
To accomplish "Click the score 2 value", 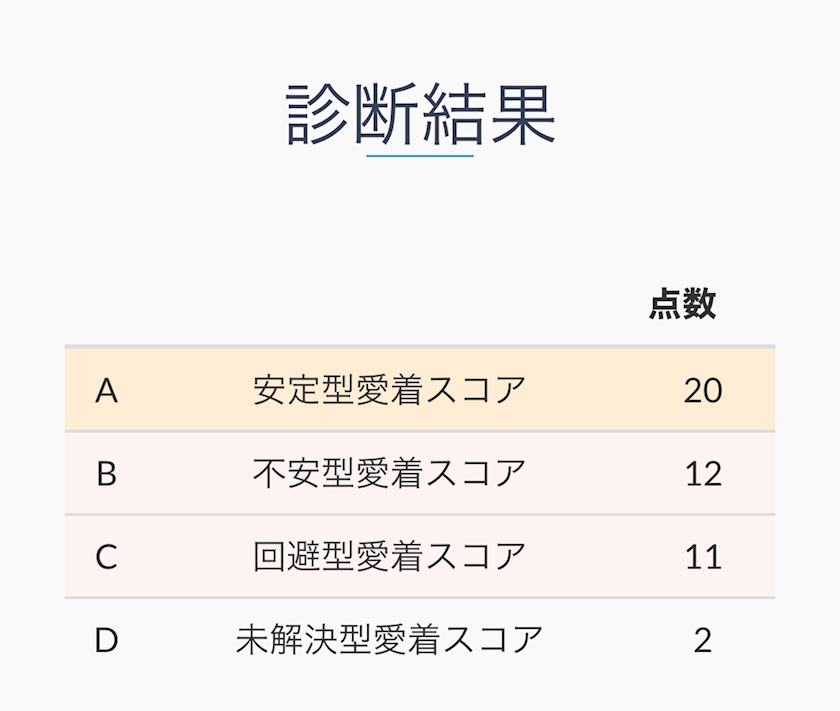I will coord(703,640).
